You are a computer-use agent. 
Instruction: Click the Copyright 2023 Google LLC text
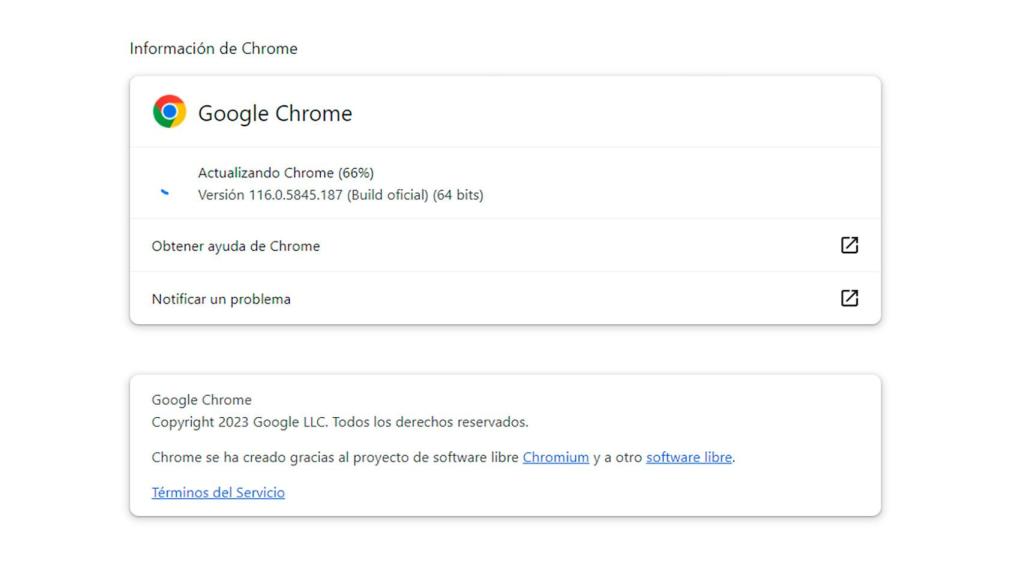tap(341, 421)
